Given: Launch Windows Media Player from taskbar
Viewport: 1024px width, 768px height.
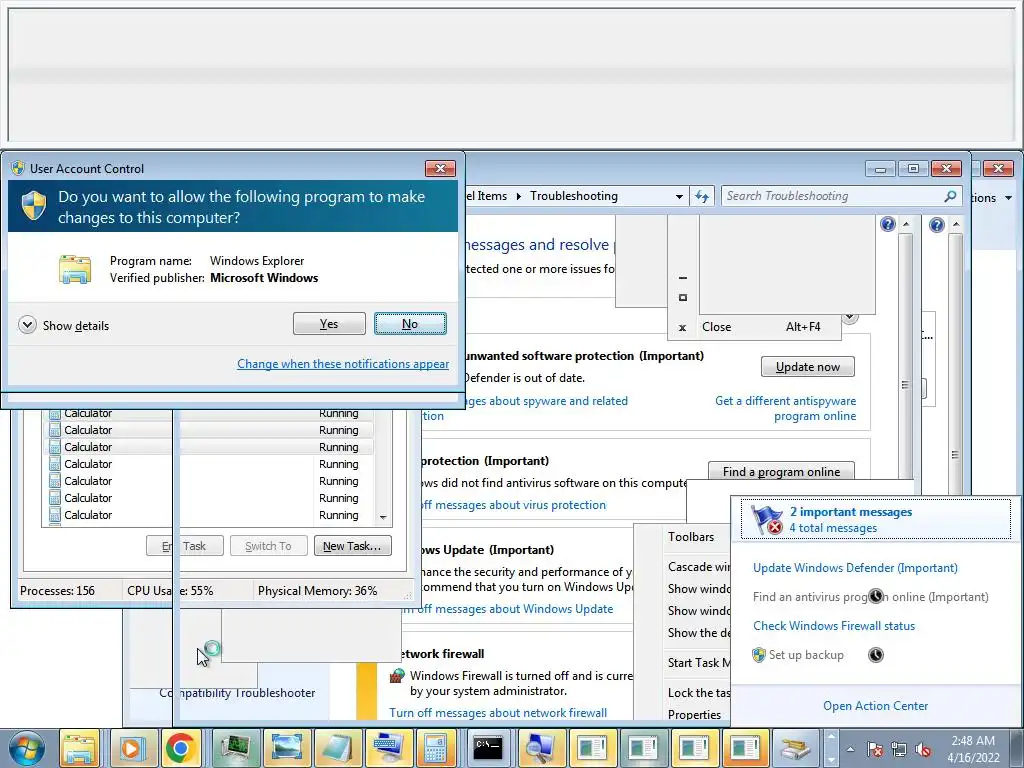Looking at the screenshot, I should click(131, 748).
